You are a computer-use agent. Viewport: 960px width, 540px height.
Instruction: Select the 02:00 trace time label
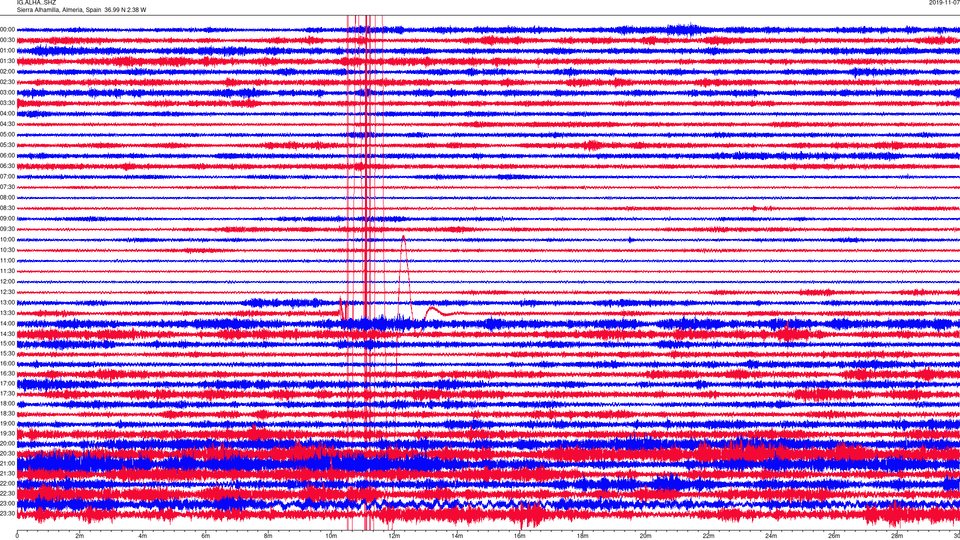(x=7, y=72)
